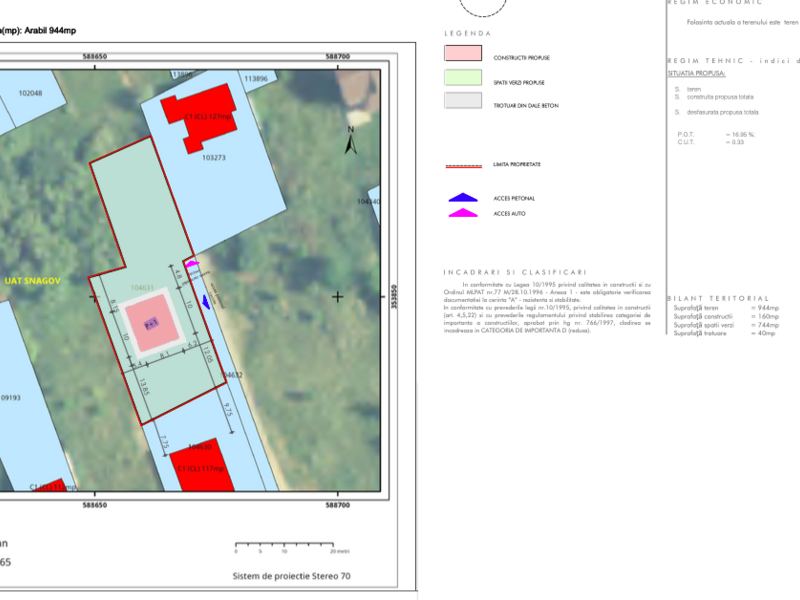Screen dimensions: 800x600
Task: Click the parcel label '104631'
Action: [142, 288]
